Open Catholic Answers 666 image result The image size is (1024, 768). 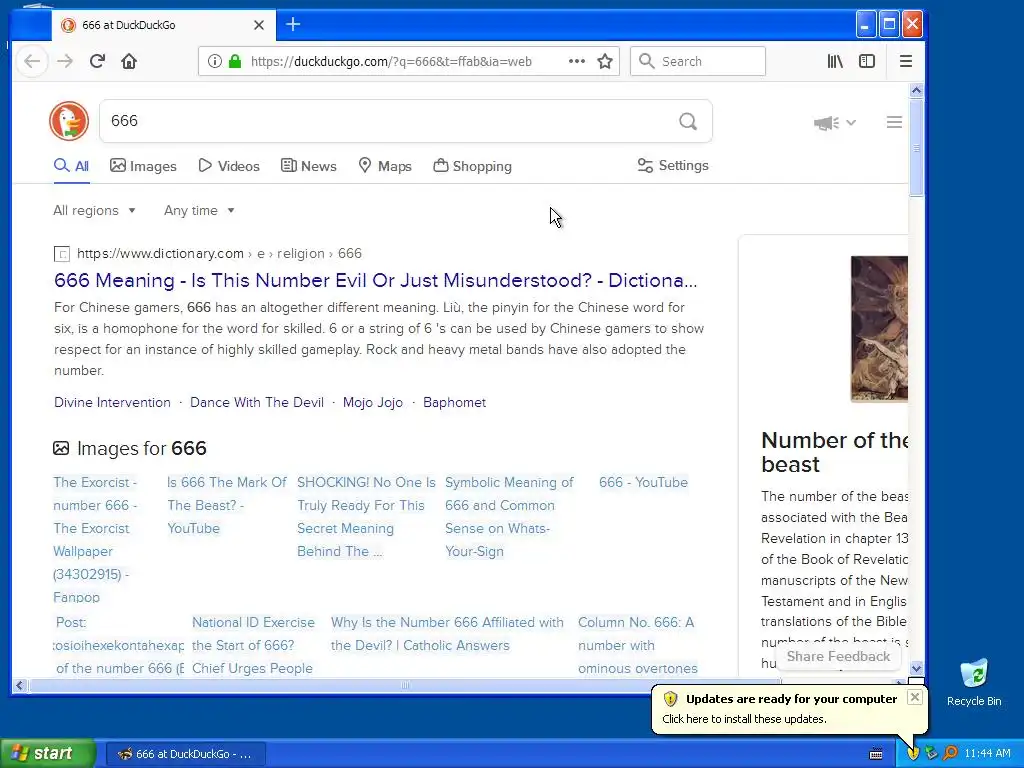coord(447,633)
